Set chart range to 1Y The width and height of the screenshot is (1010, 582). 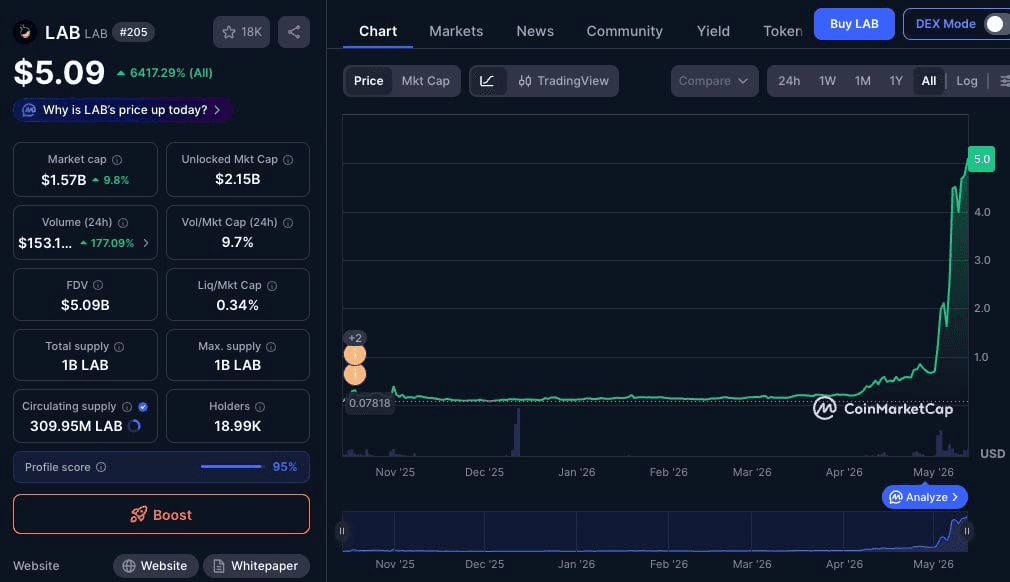tap(896, 81)
